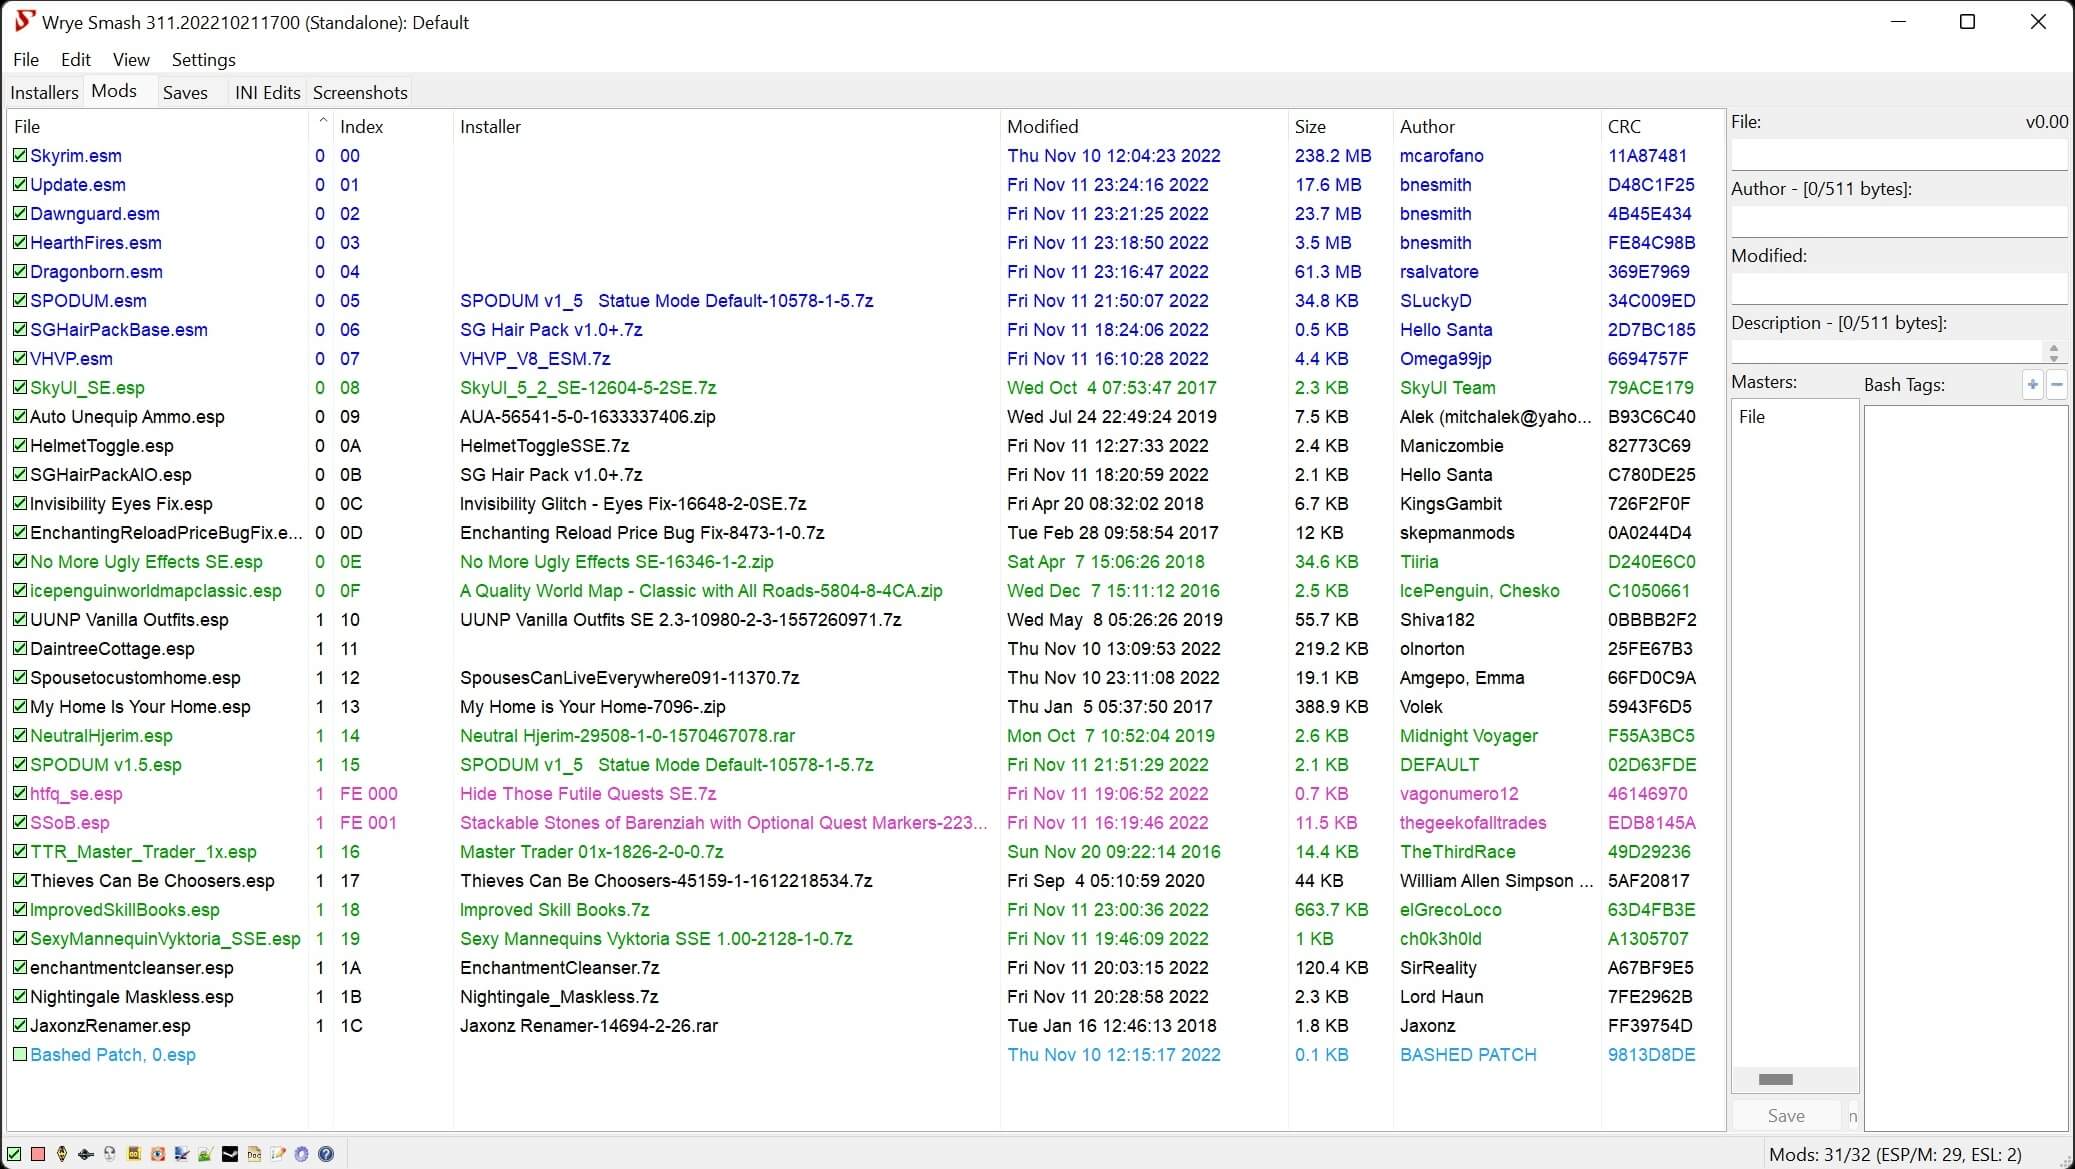Image resolution: width=2075 pixels, height=1169 pixels.
Task: Sort by the Index column header
Action: (x=393, y=126)
